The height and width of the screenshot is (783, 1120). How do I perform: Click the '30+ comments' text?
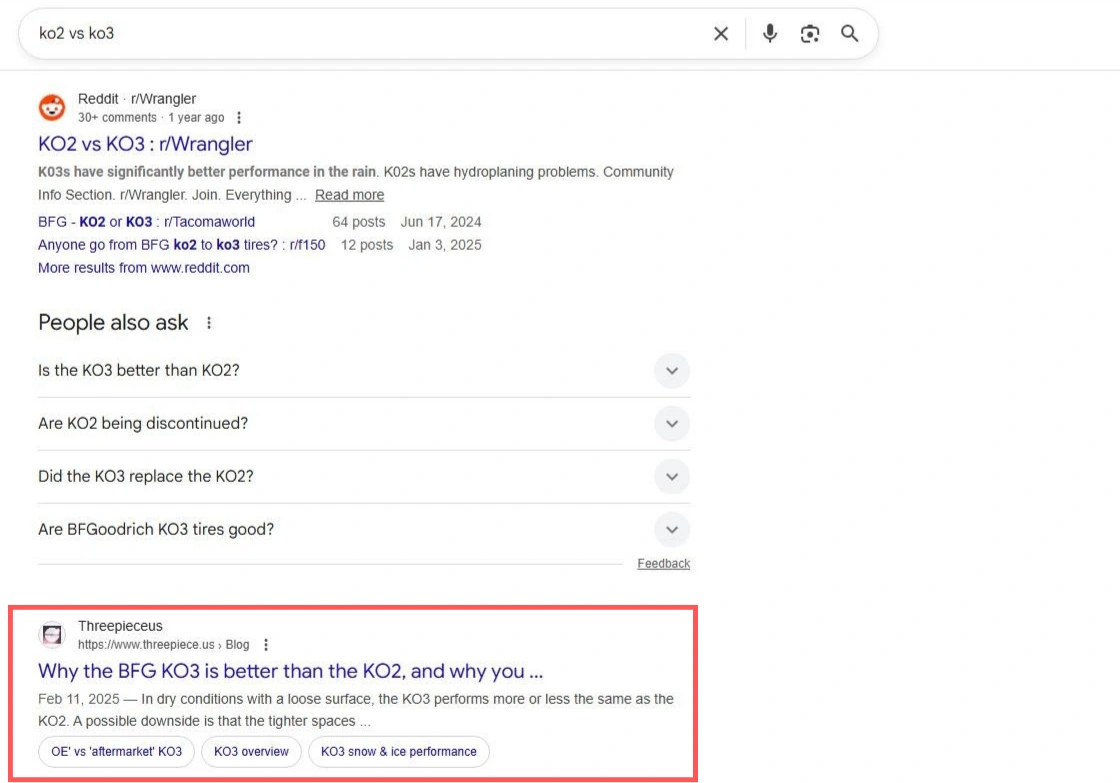[x=117, y=117]
